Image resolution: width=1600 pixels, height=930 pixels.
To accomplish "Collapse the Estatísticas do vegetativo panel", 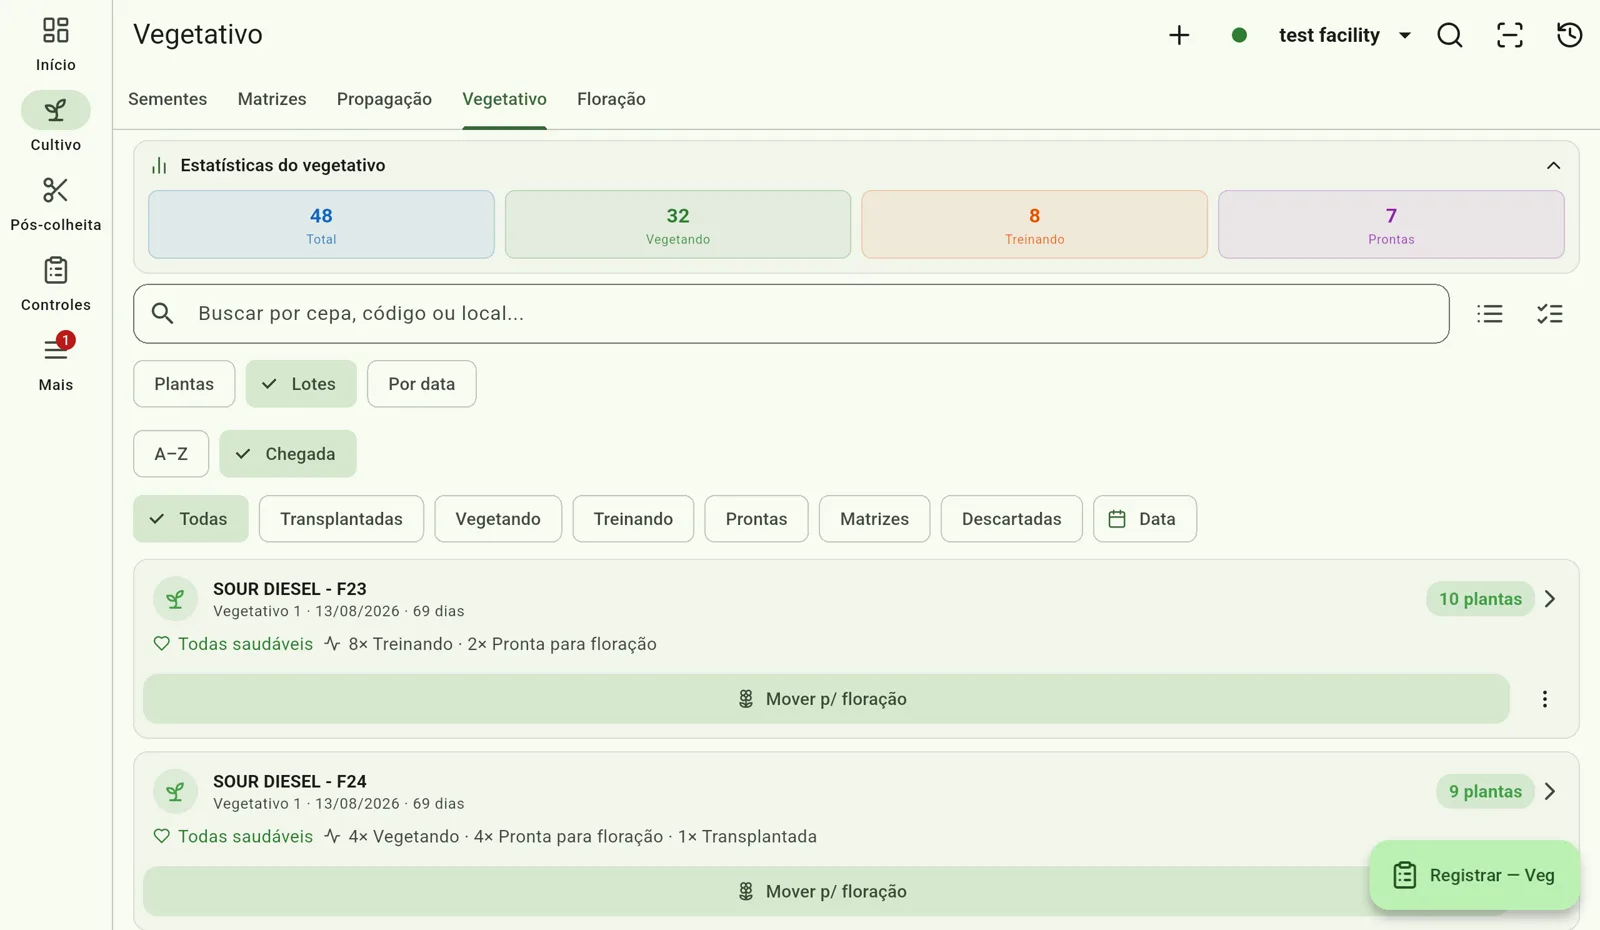I will coord(1553,166).
